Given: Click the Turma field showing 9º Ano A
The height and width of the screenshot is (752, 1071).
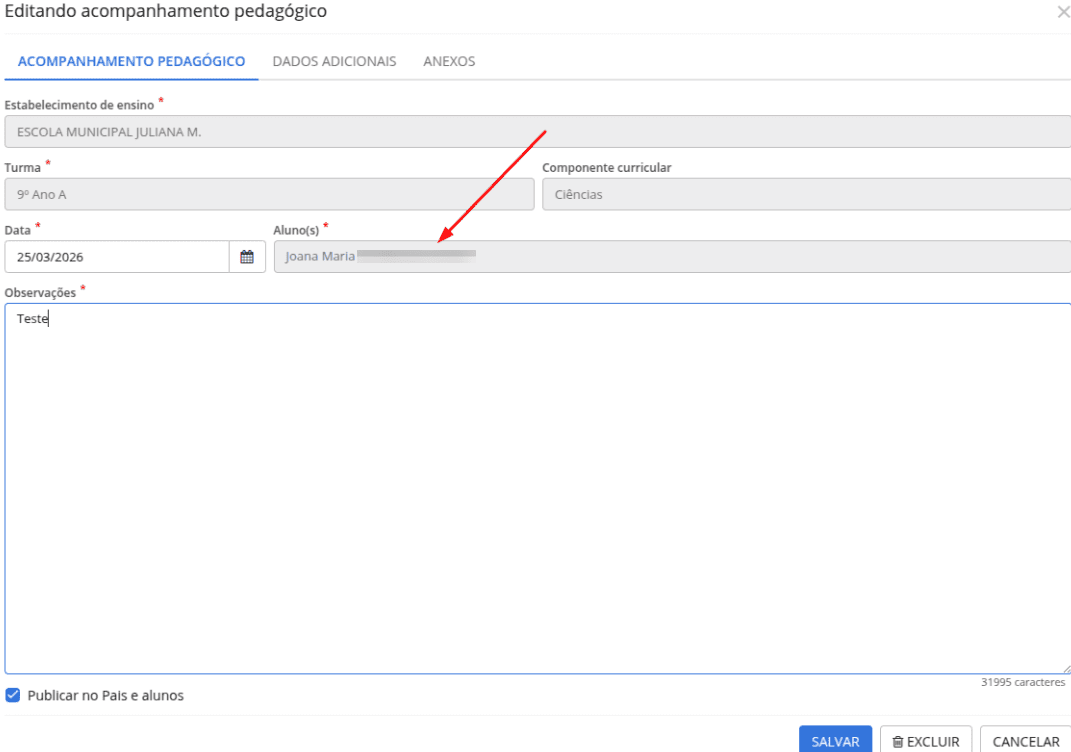Looking at the screenshot, I should 269,195.
